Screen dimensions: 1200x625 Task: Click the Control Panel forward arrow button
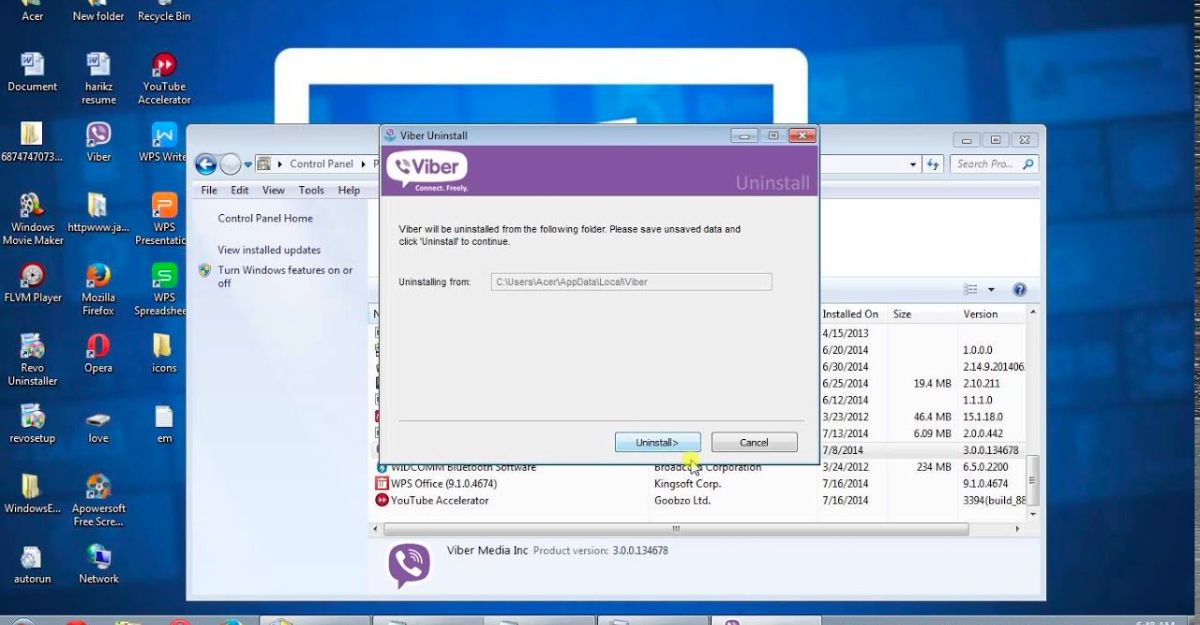(x=230, y=164)
